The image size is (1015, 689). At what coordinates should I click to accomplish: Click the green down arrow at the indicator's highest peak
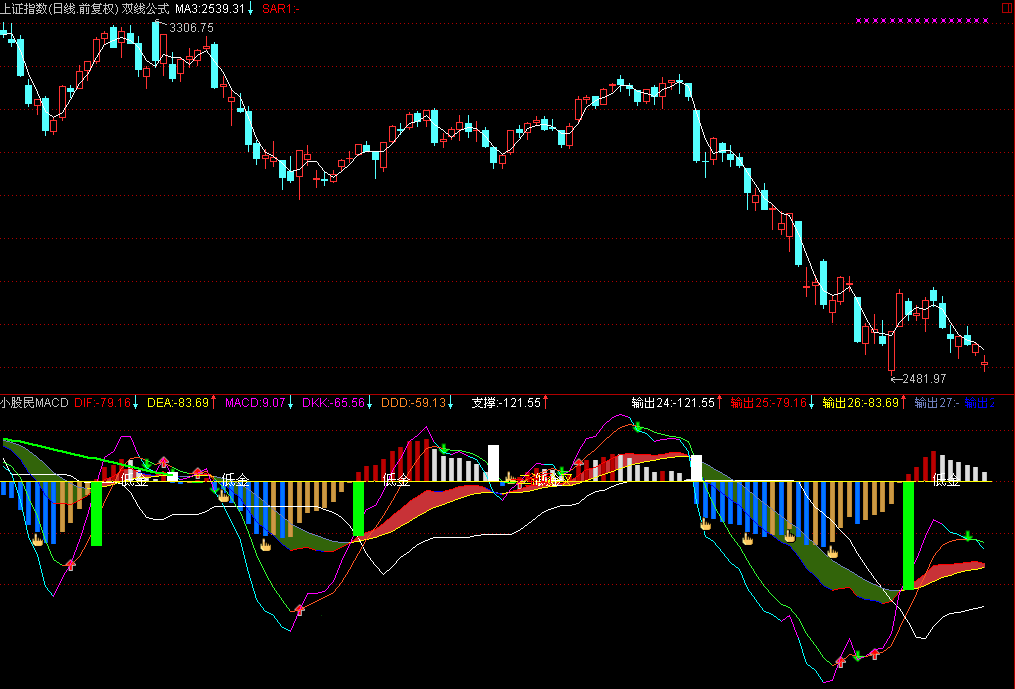[638, 427]
